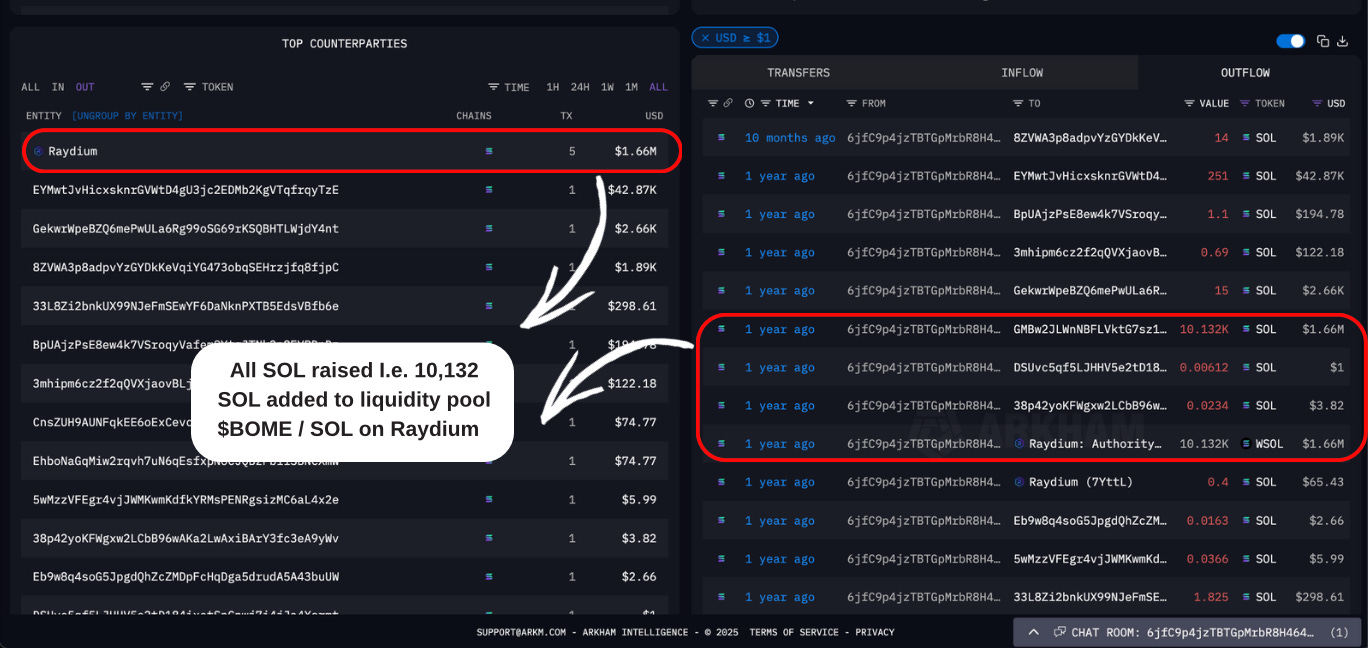Click Solana chain icon in $65.43 transfer row
The height and width of the screenshot is (648, 1368).
(x=721, y=482)
